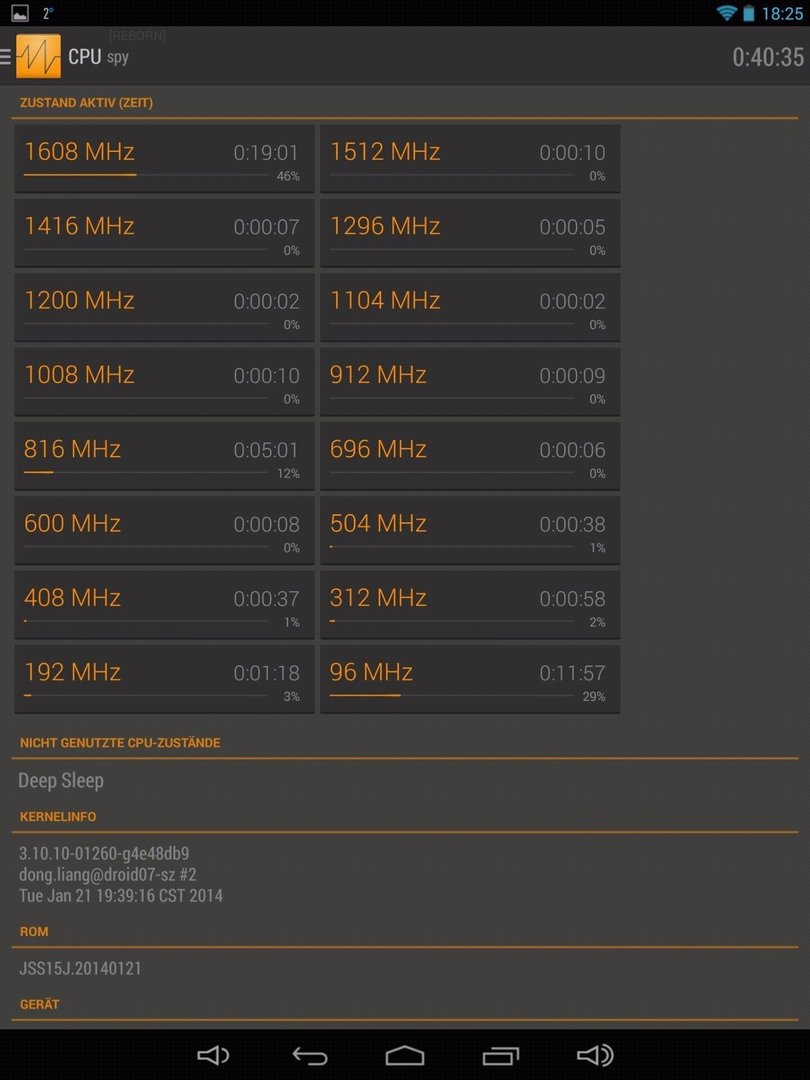810x1080 pixels.
Task: Tap the 1608 MHz usage progress bar
Action: point(146,175)
